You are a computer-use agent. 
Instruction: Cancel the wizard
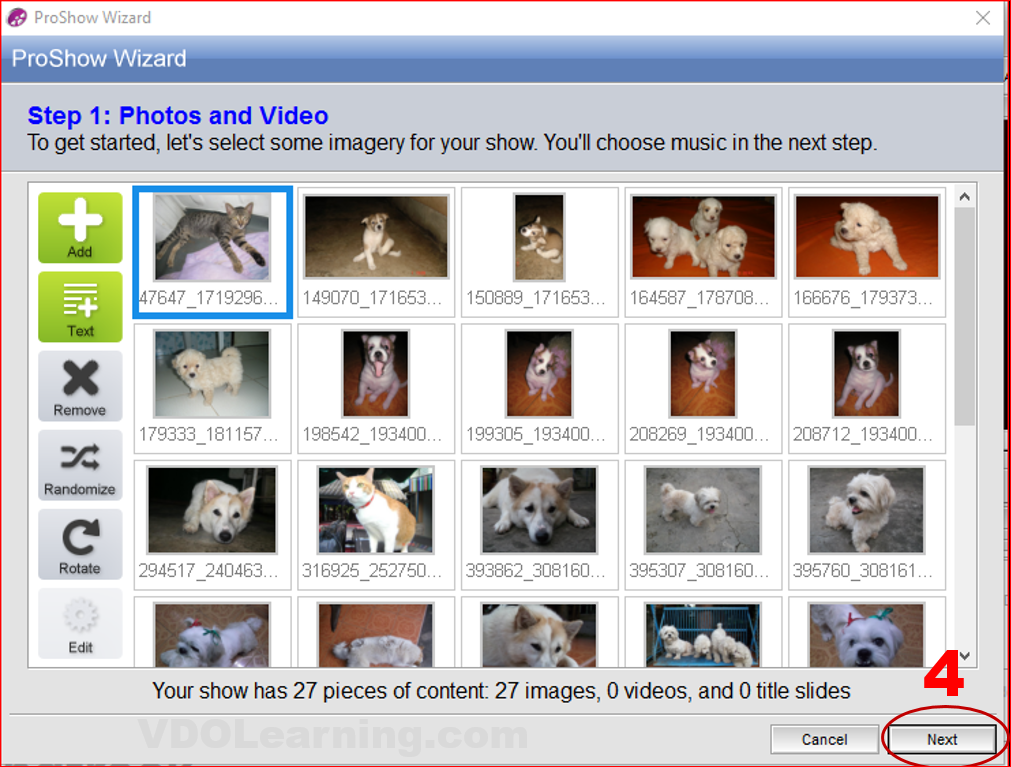click(x=824, y=739)
